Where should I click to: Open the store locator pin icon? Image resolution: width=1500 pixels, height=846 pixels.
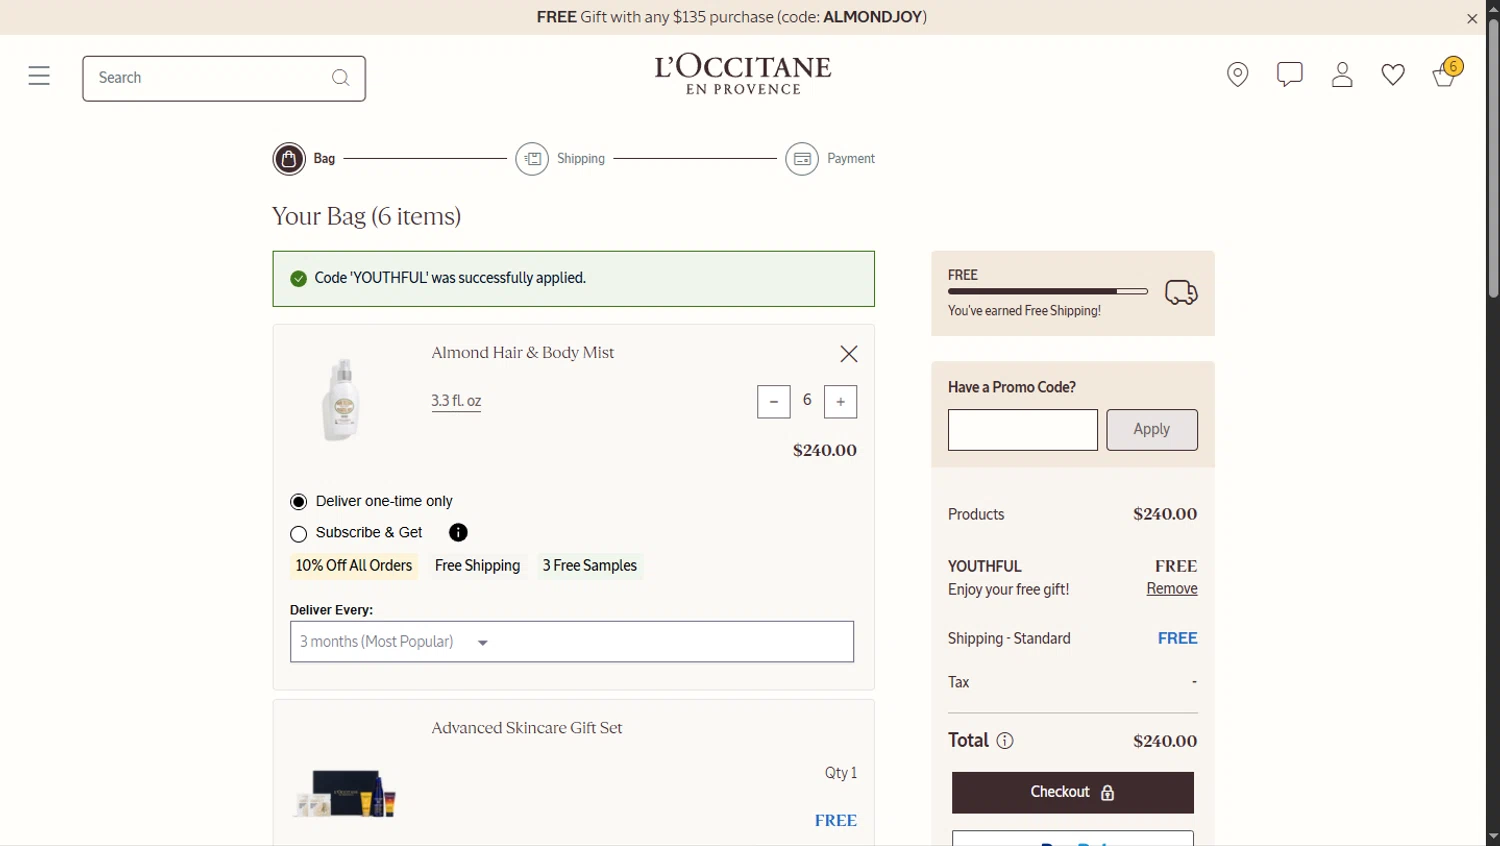tap(1238, 75)
